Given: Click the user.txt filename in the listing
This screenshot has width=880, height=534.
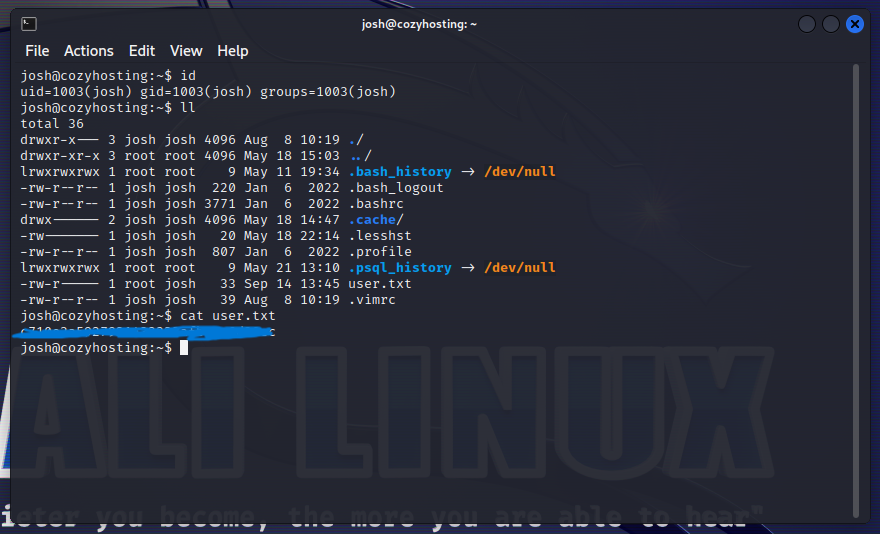Looking at the screenshot, I should [380, 284].
